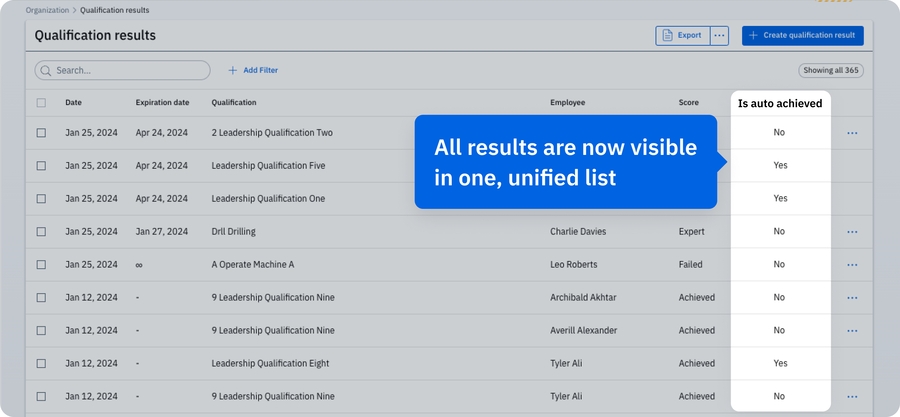This screenshot has width=900, height=417.
Task: Open the more options menu beside Export
Action: click(719, 36)
